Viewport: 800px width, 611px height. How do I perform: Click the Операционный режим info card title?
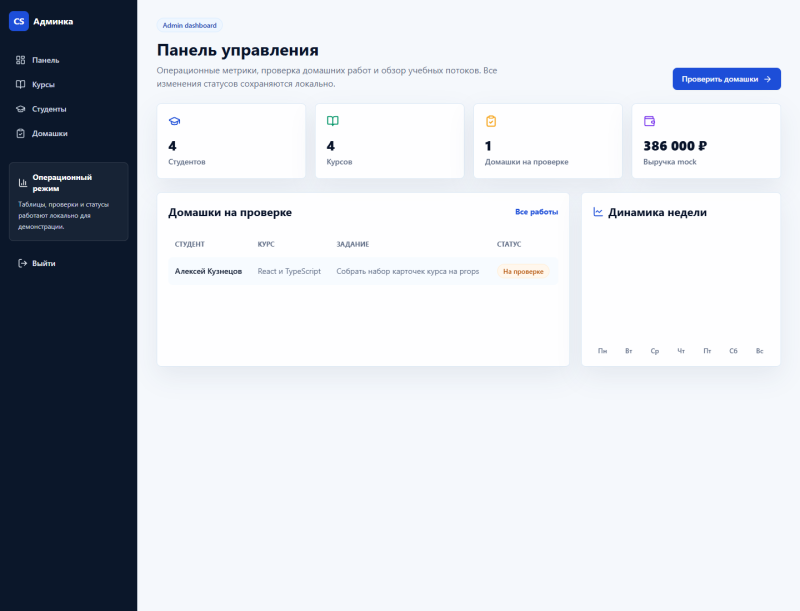(x=62, y=183)
